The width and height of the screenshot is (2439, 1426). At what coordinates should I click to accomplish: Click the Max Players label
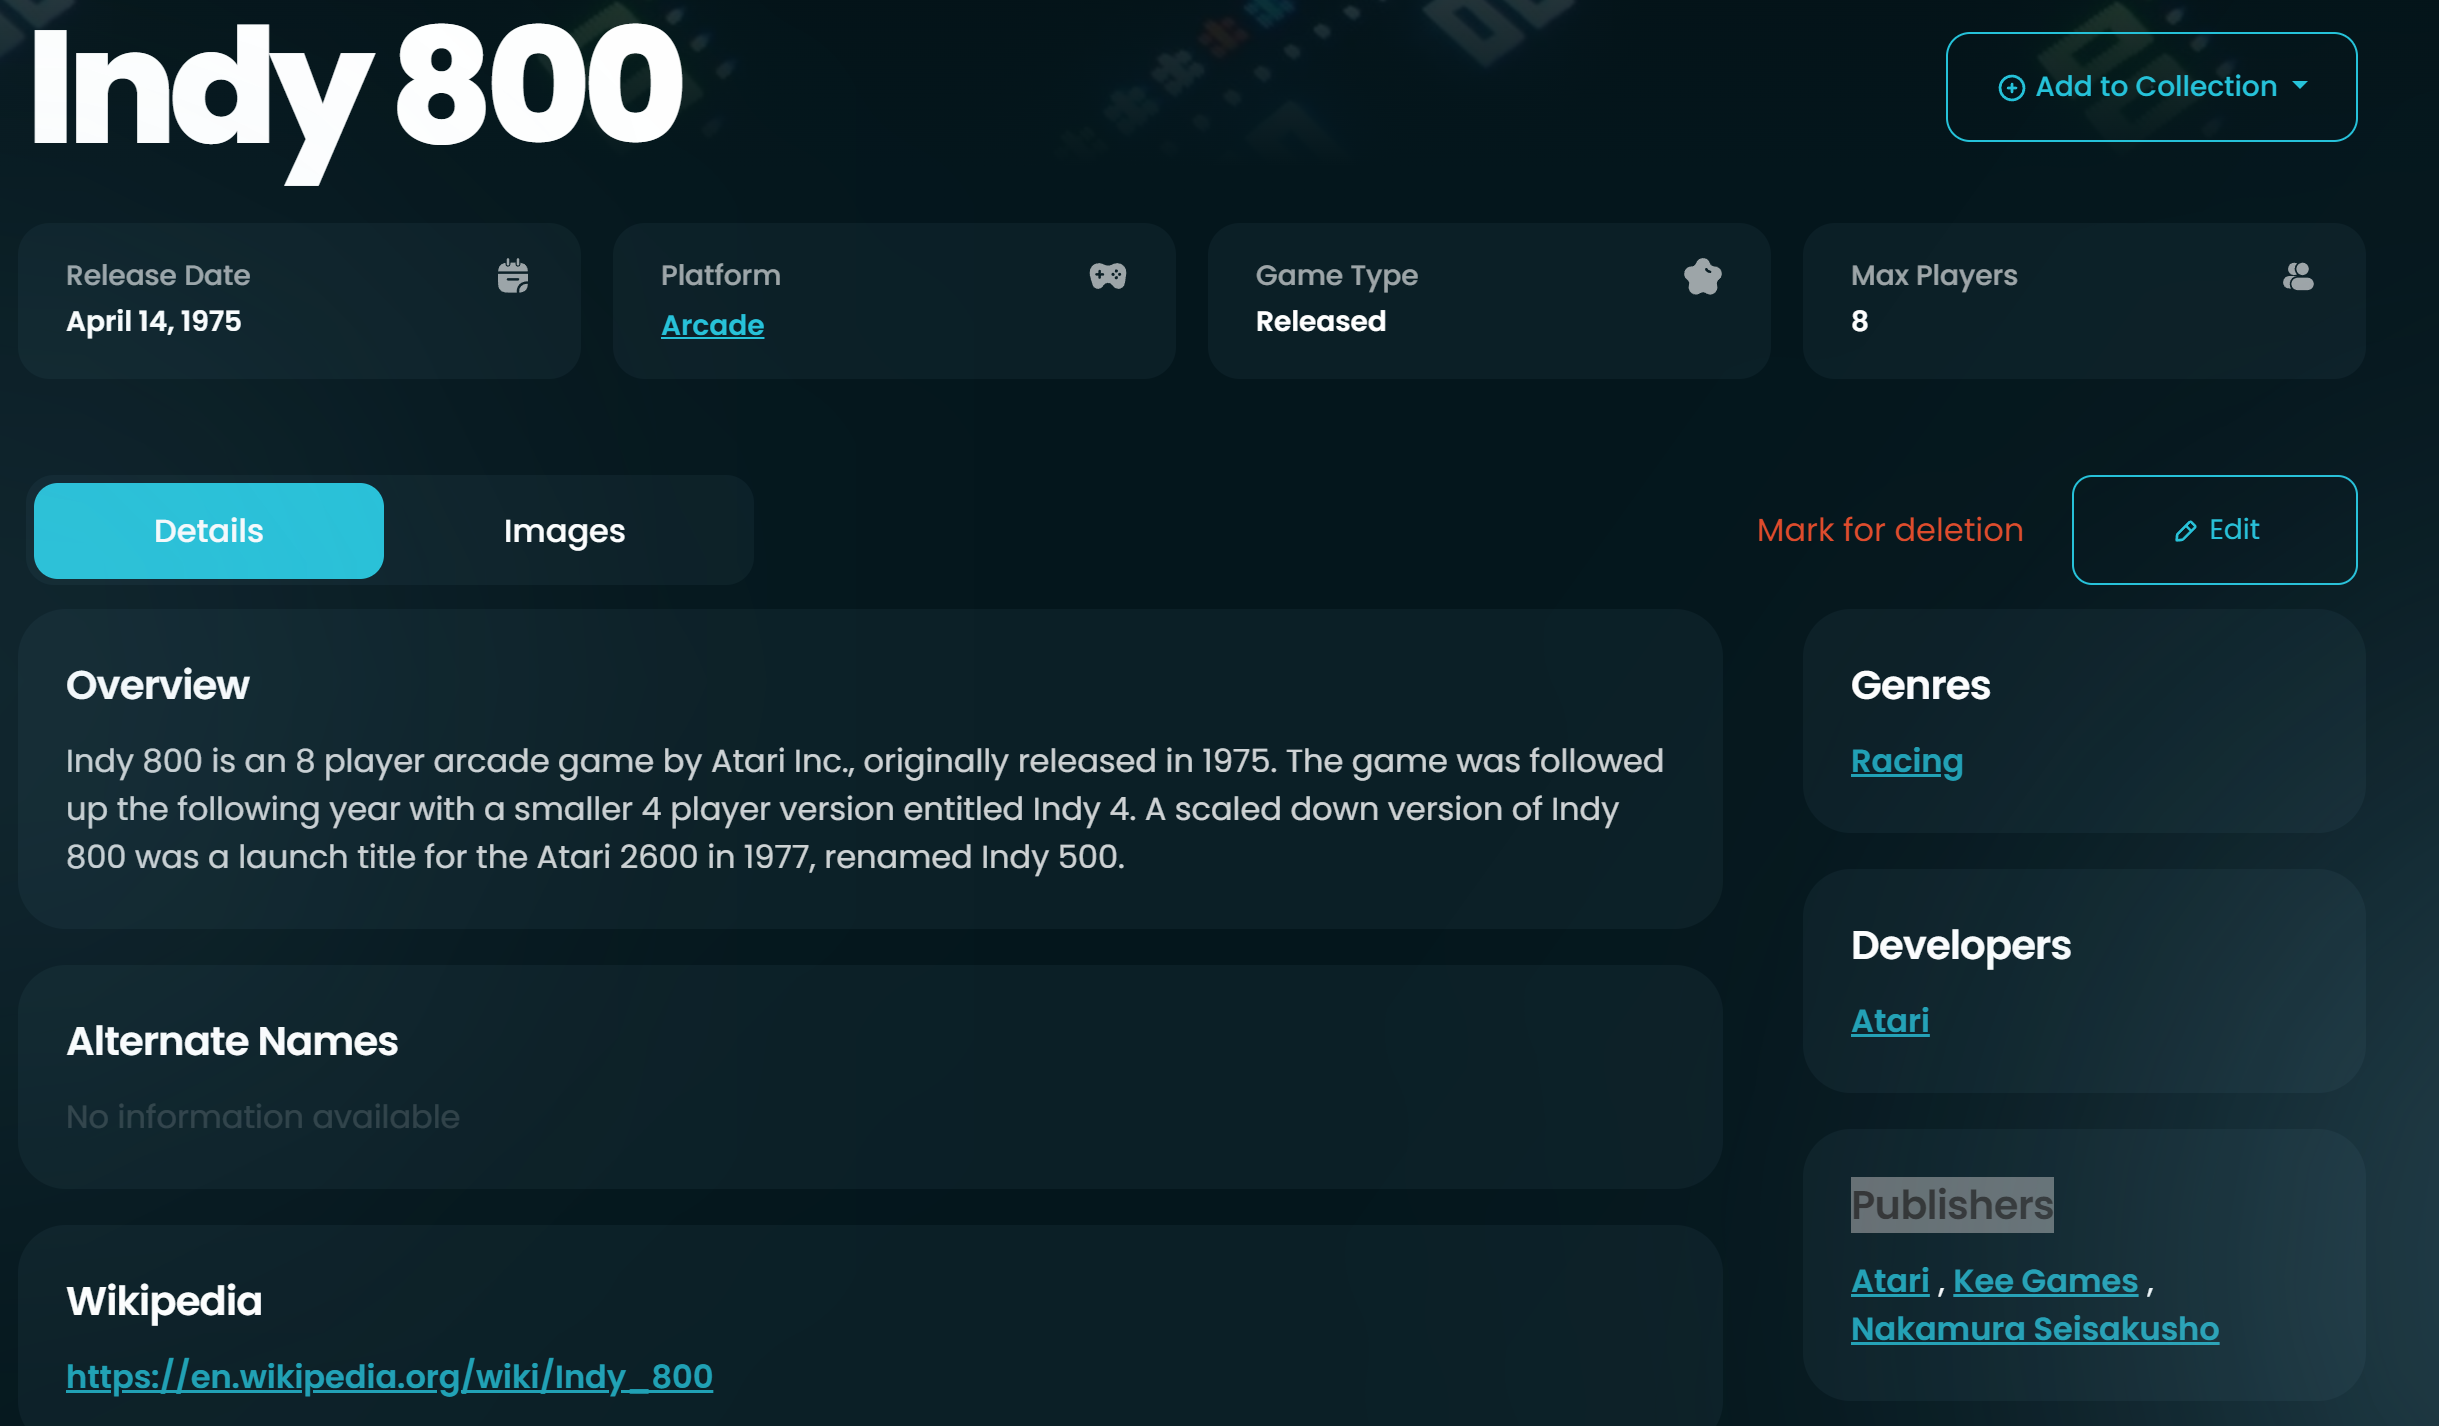point(1933,275)
